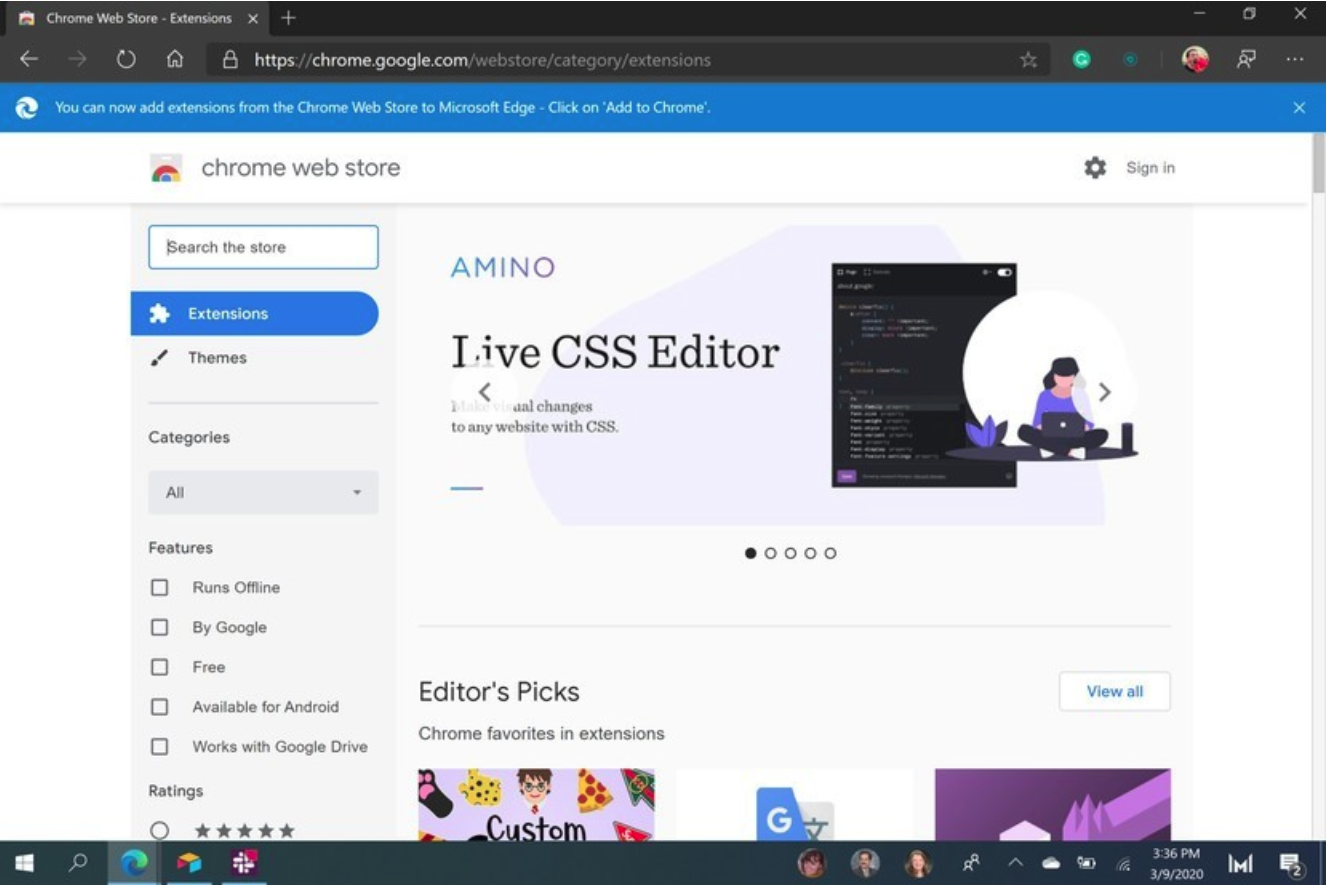Select the Extensions puzzle-piece category icon

pos(161,313)
